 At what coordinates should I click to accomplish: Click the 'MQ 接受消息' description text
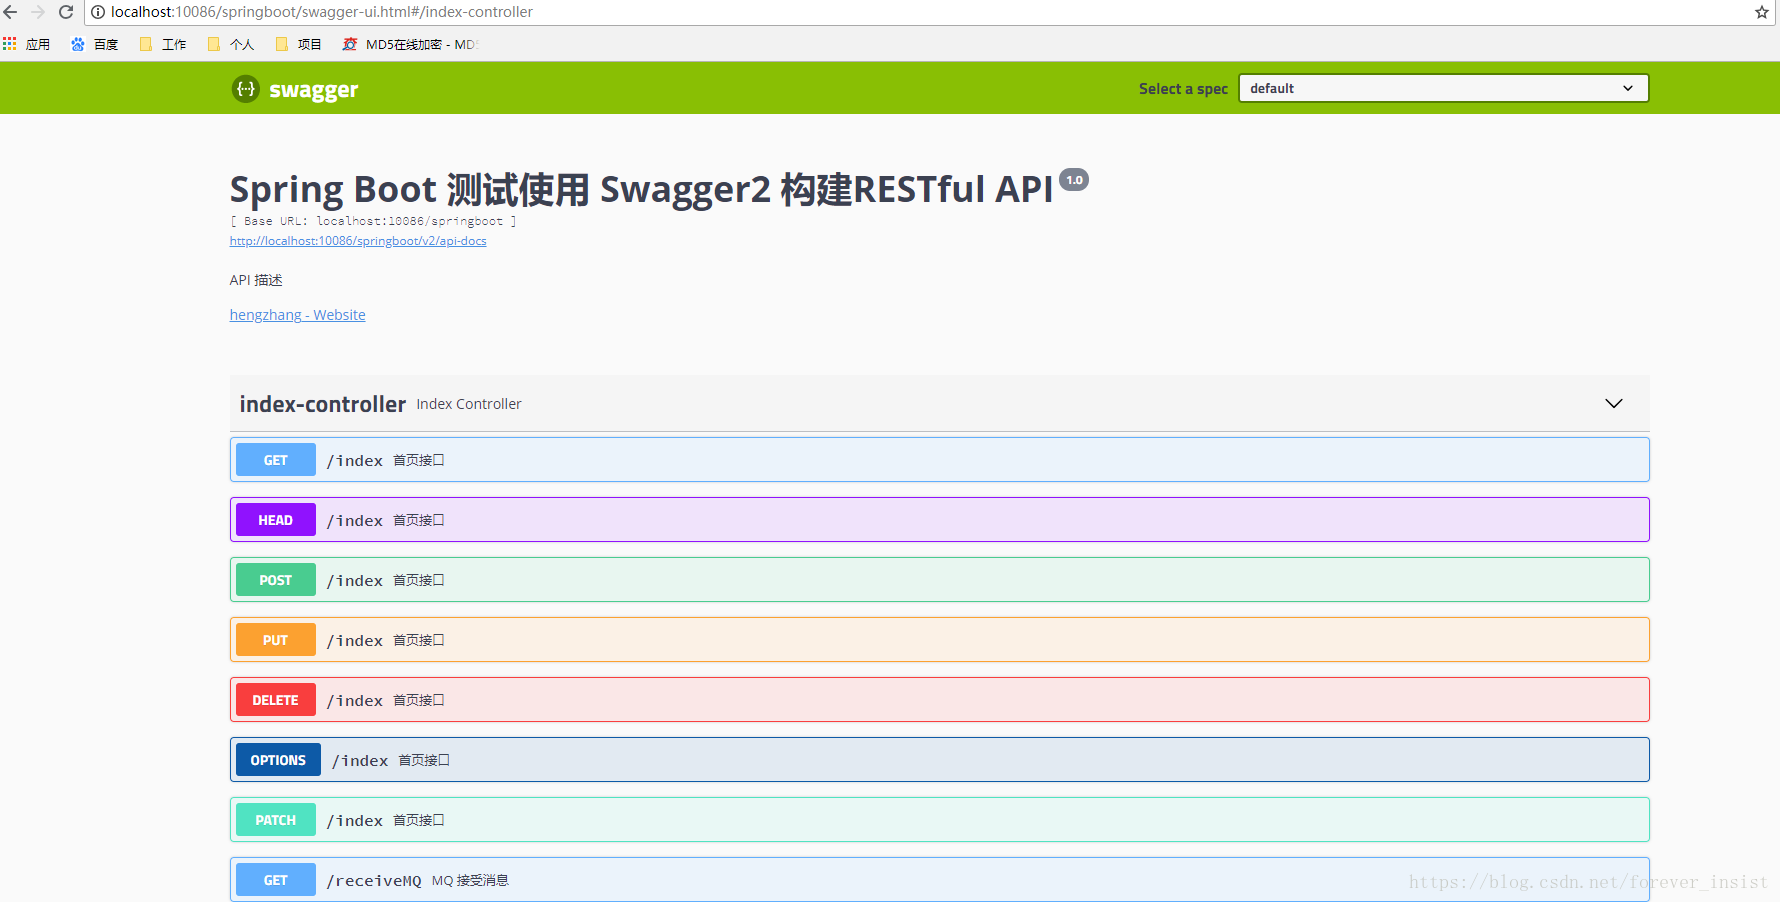[470, 880]
